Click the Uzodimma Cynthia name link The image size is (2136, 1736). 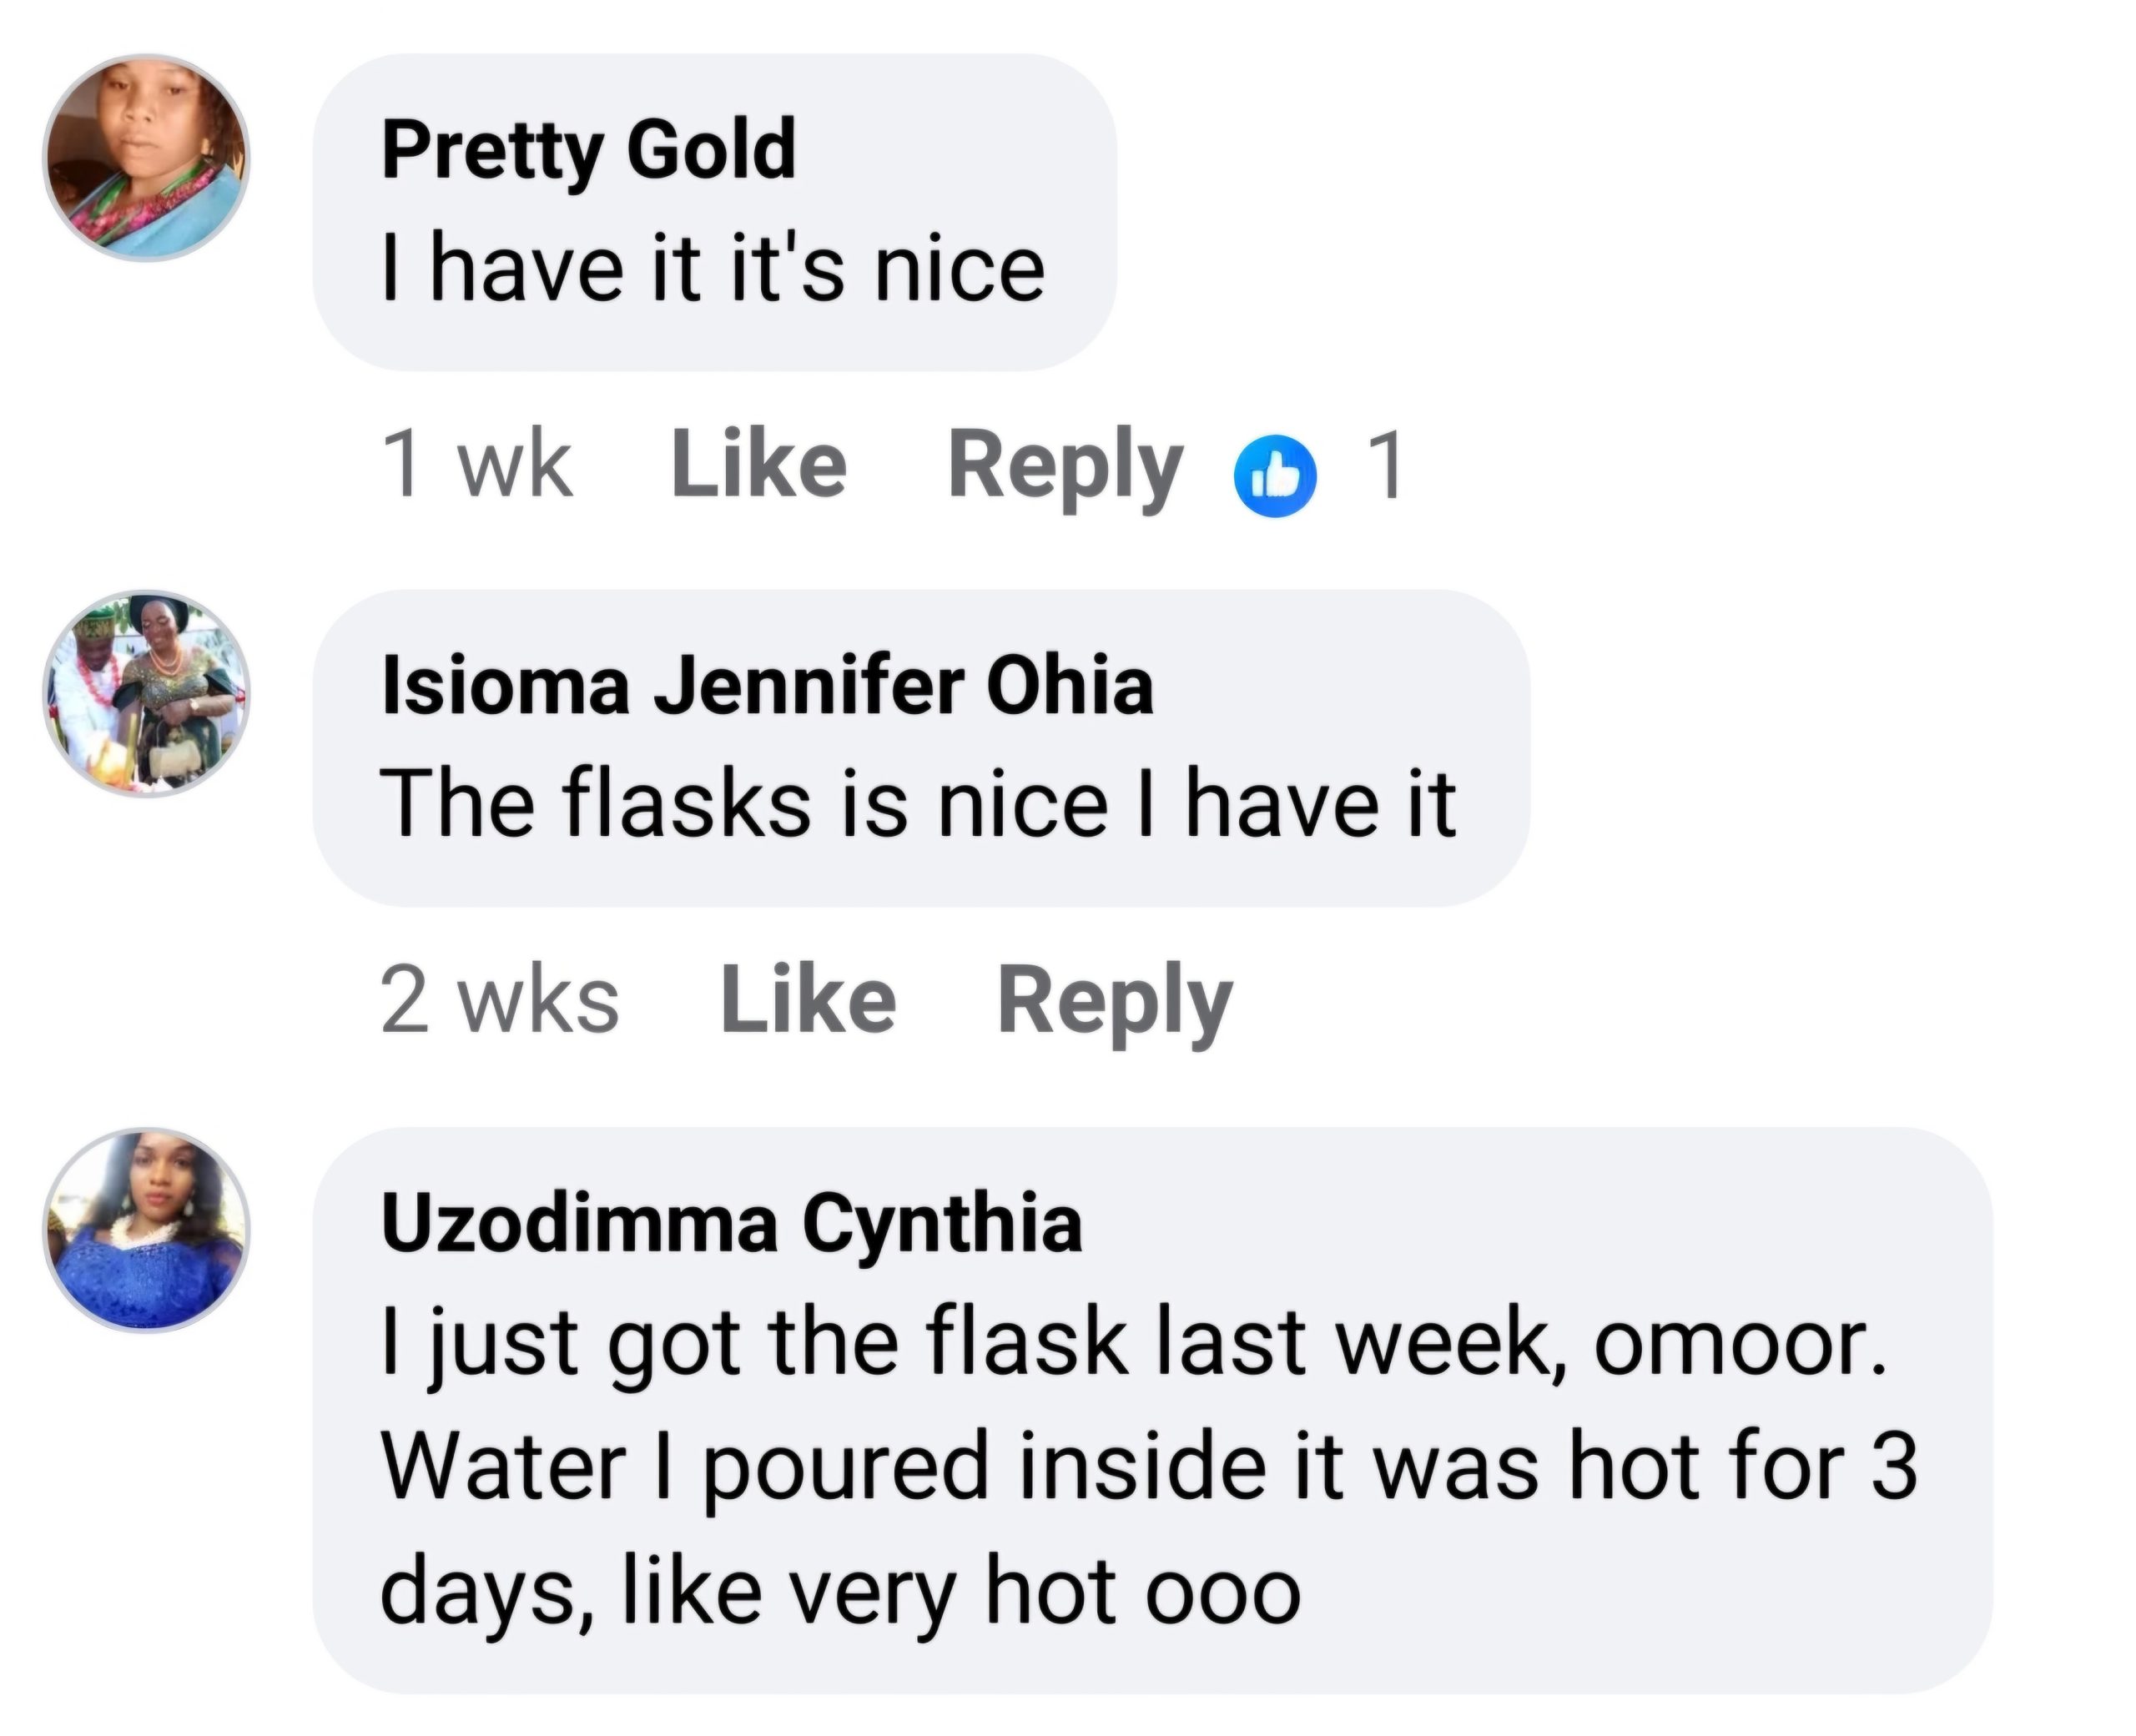[x=731, y=1224]
